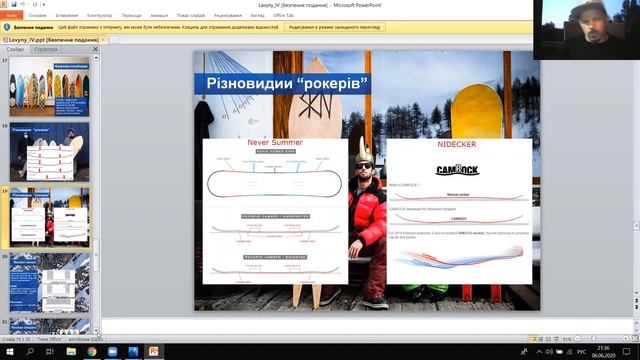Click the Protected View shield icon
Image resolution: width=640 pixels, height=360 pixels.
[7, 27]
